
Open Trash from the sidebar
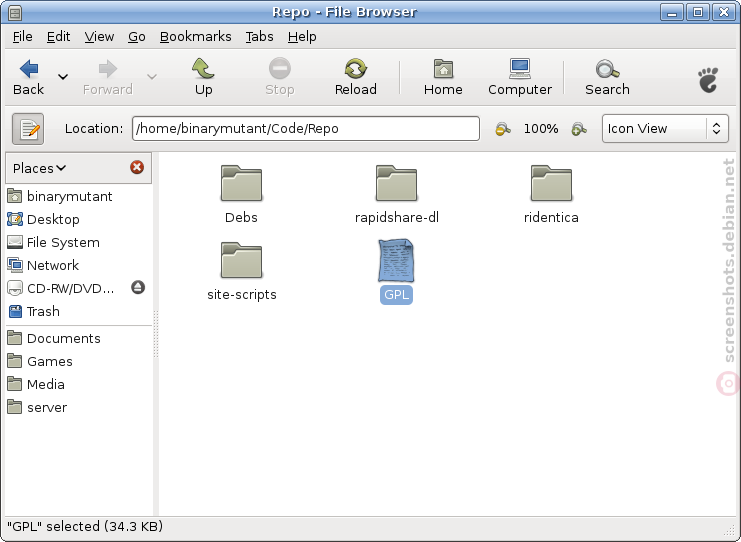click(x=78, y=311)
